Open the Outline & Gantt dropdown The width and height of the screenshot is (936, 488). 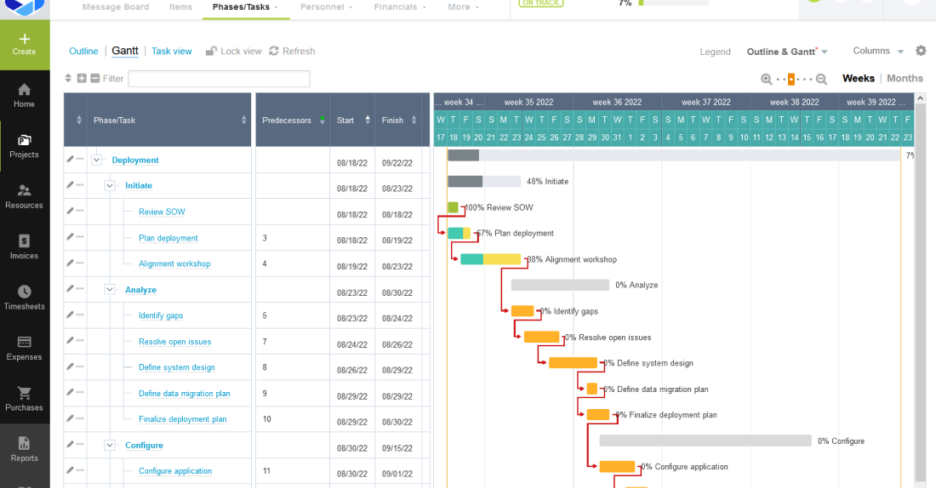coord(787,52)
